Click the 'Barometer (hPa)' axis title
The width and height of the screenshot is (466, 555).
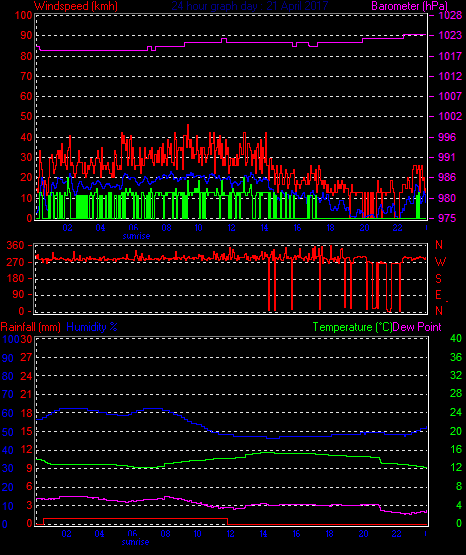pos(409,6)
